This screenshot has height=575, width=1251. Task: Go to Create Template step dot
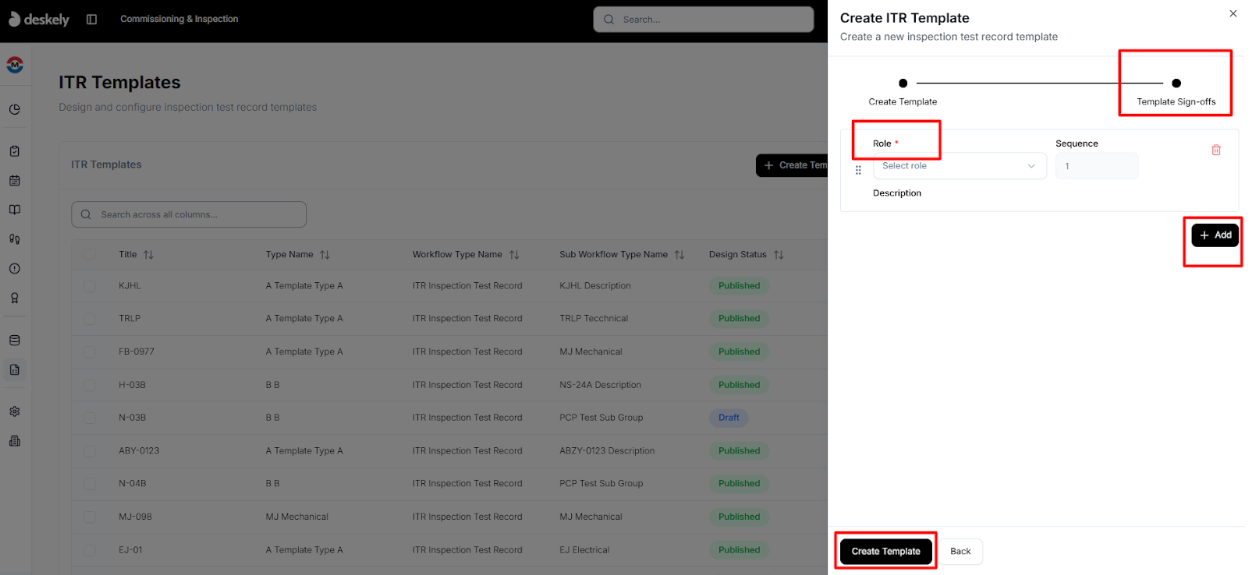903,84
